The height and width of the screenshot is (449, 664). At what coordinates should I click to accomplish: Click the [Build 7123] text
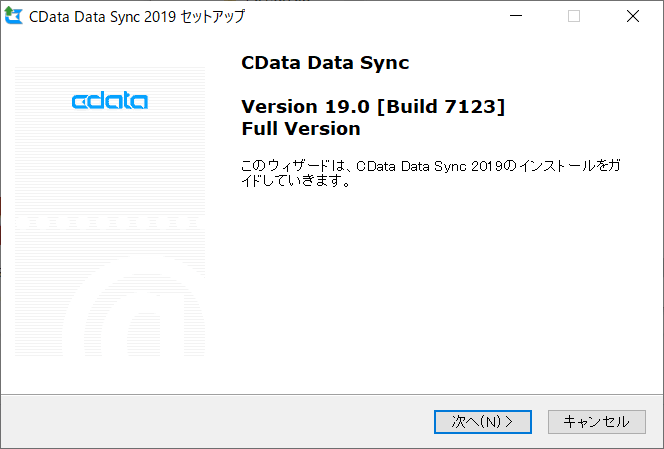(x=441, y=106)
